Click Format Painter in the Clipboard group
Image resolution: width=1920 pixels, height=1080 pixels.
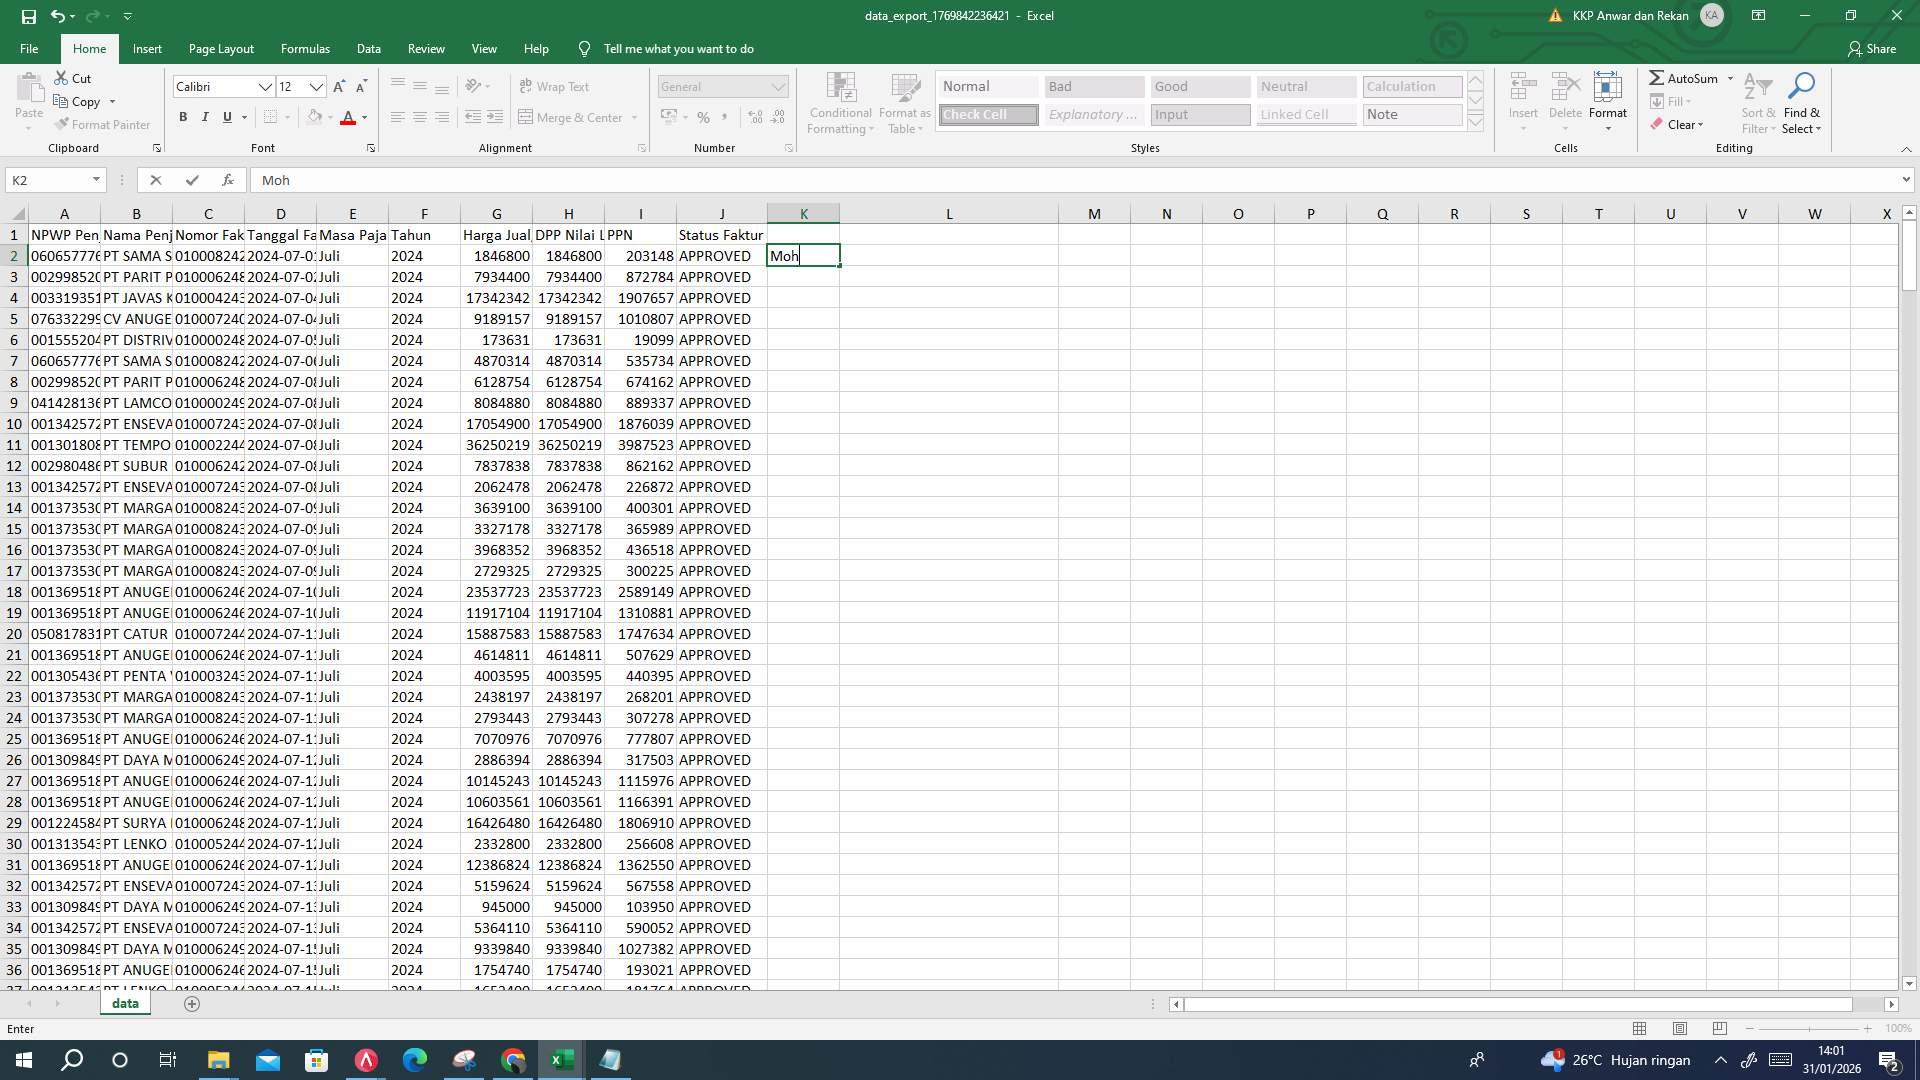point(103,124)
